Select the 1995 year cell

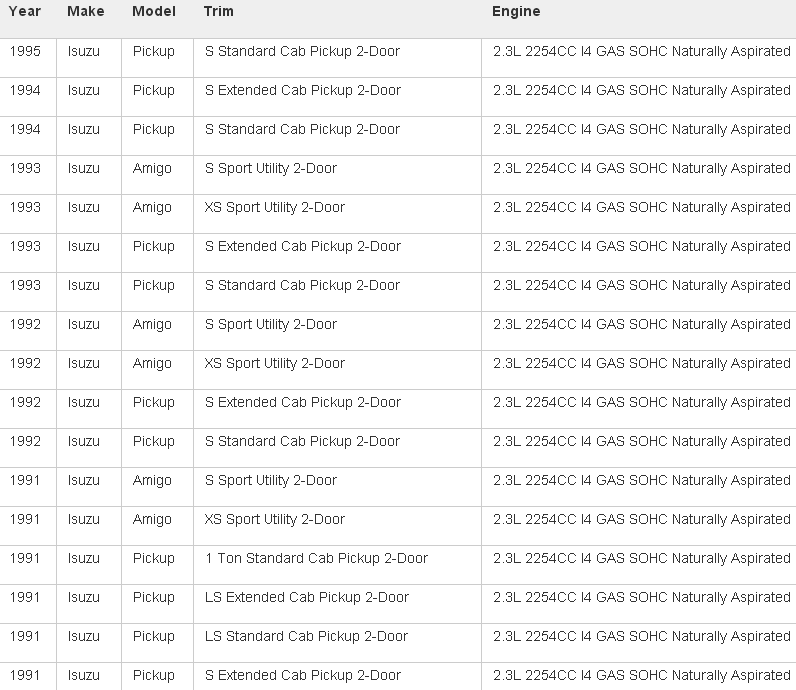pyautogui.click(x=26, y=51)
